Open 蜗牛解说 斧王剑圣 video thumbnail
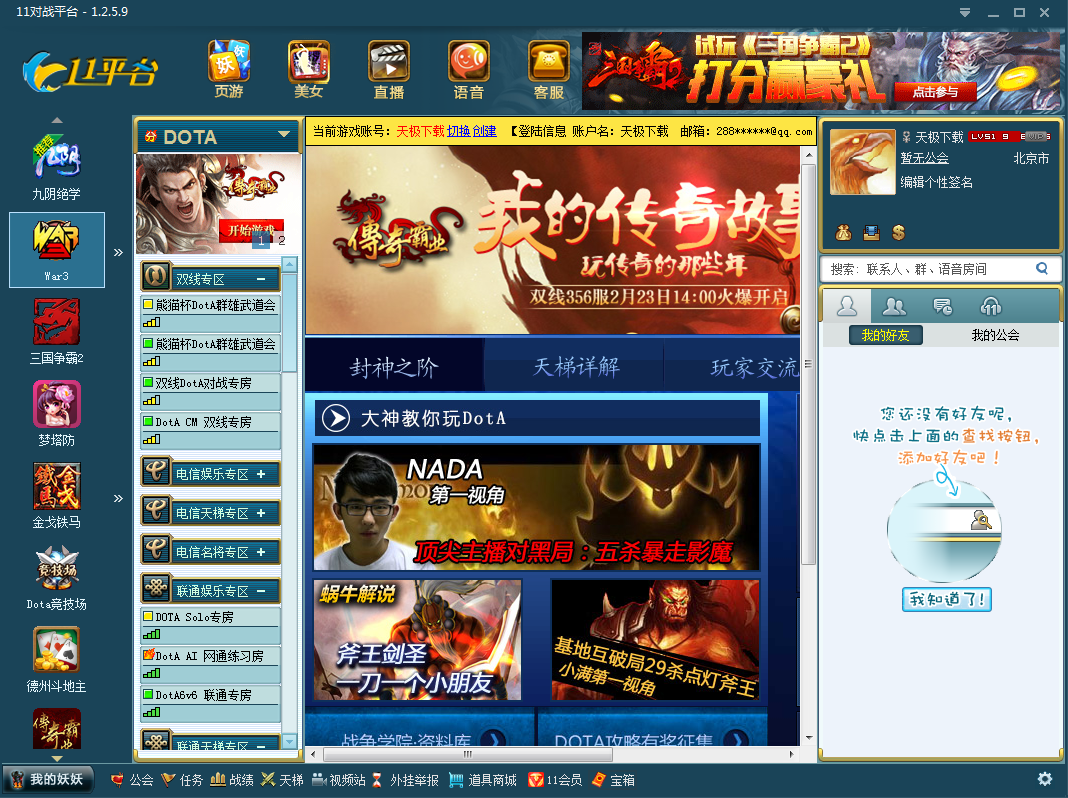The width and height of the screenshot is (1068, 798). coord(418,639)
